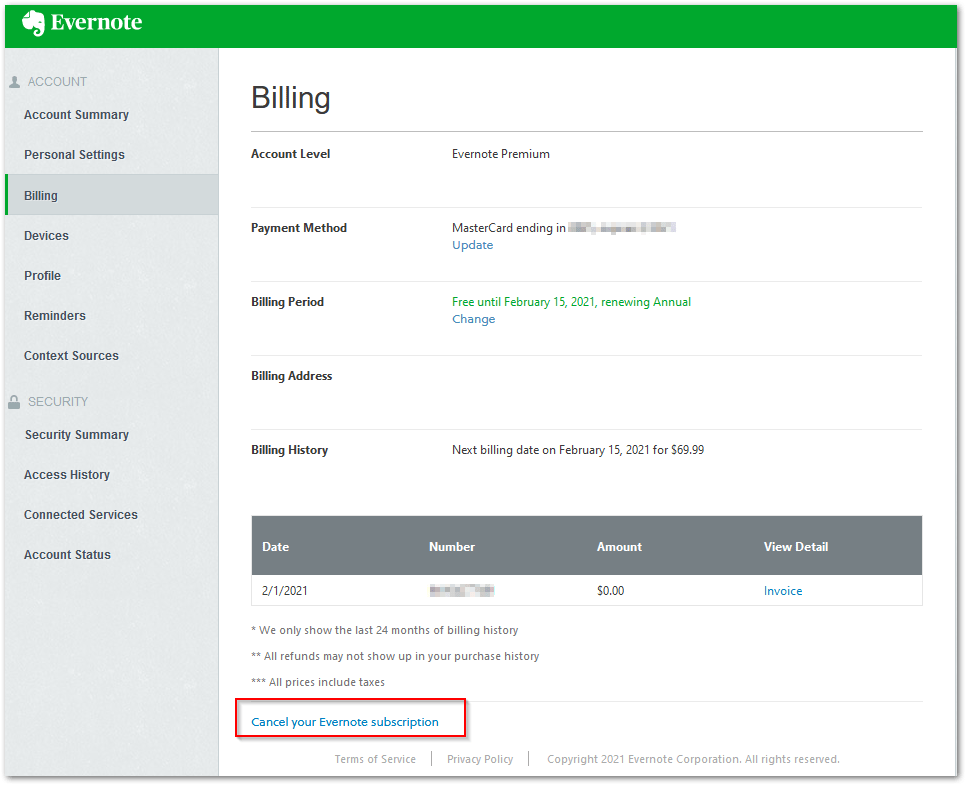Go to Connected Services
Viewport: 966px width, 785px height.
coord(81,515)
